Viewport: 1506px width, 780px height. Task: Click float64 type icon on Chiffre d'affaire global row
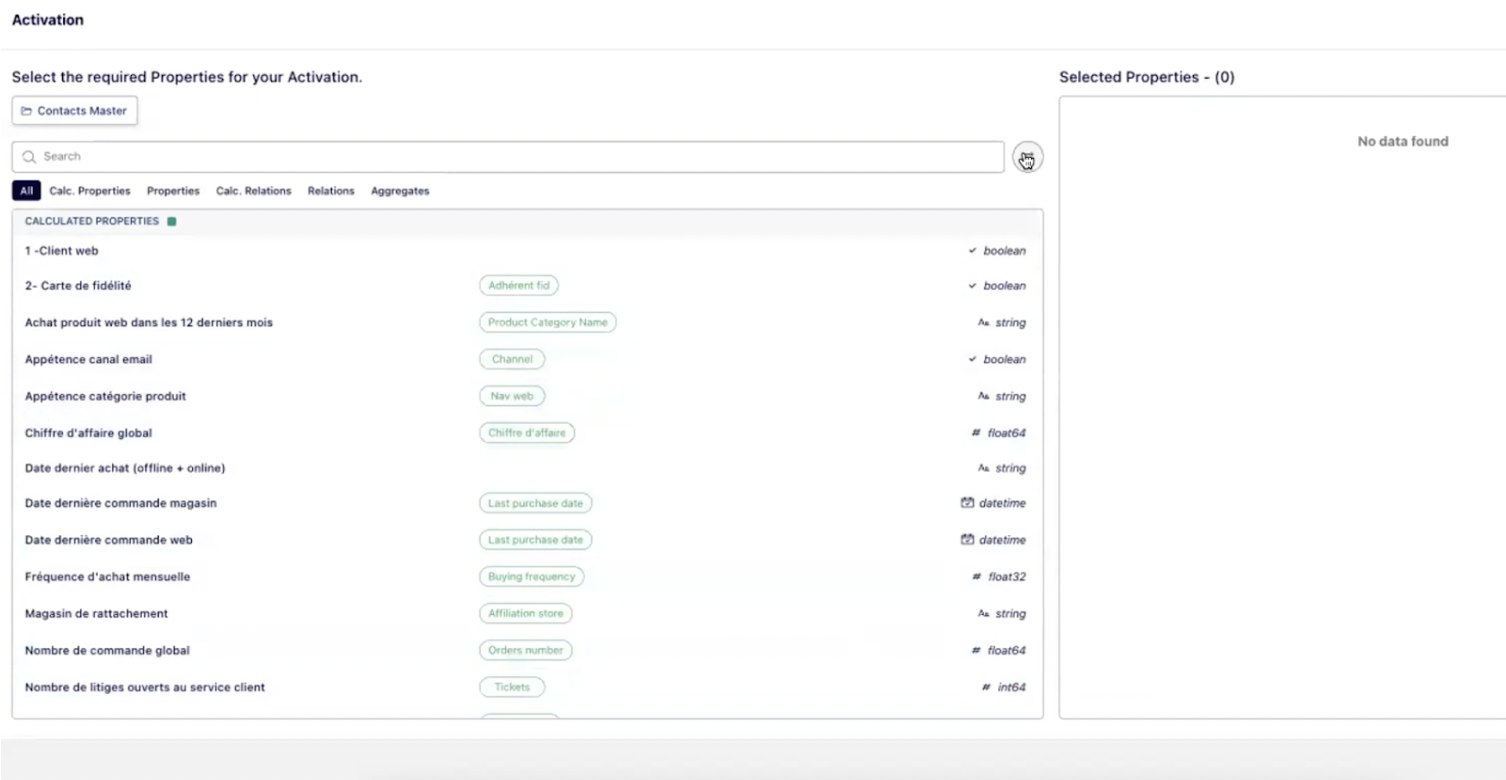pyautogui.click(x=976, y=433)
